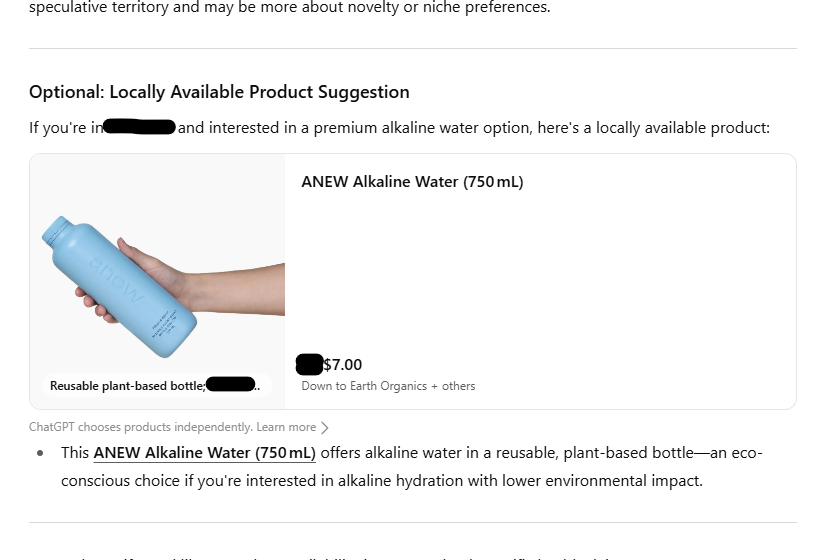Open the Learn more link
830x560 pixels.
[286, 427]
